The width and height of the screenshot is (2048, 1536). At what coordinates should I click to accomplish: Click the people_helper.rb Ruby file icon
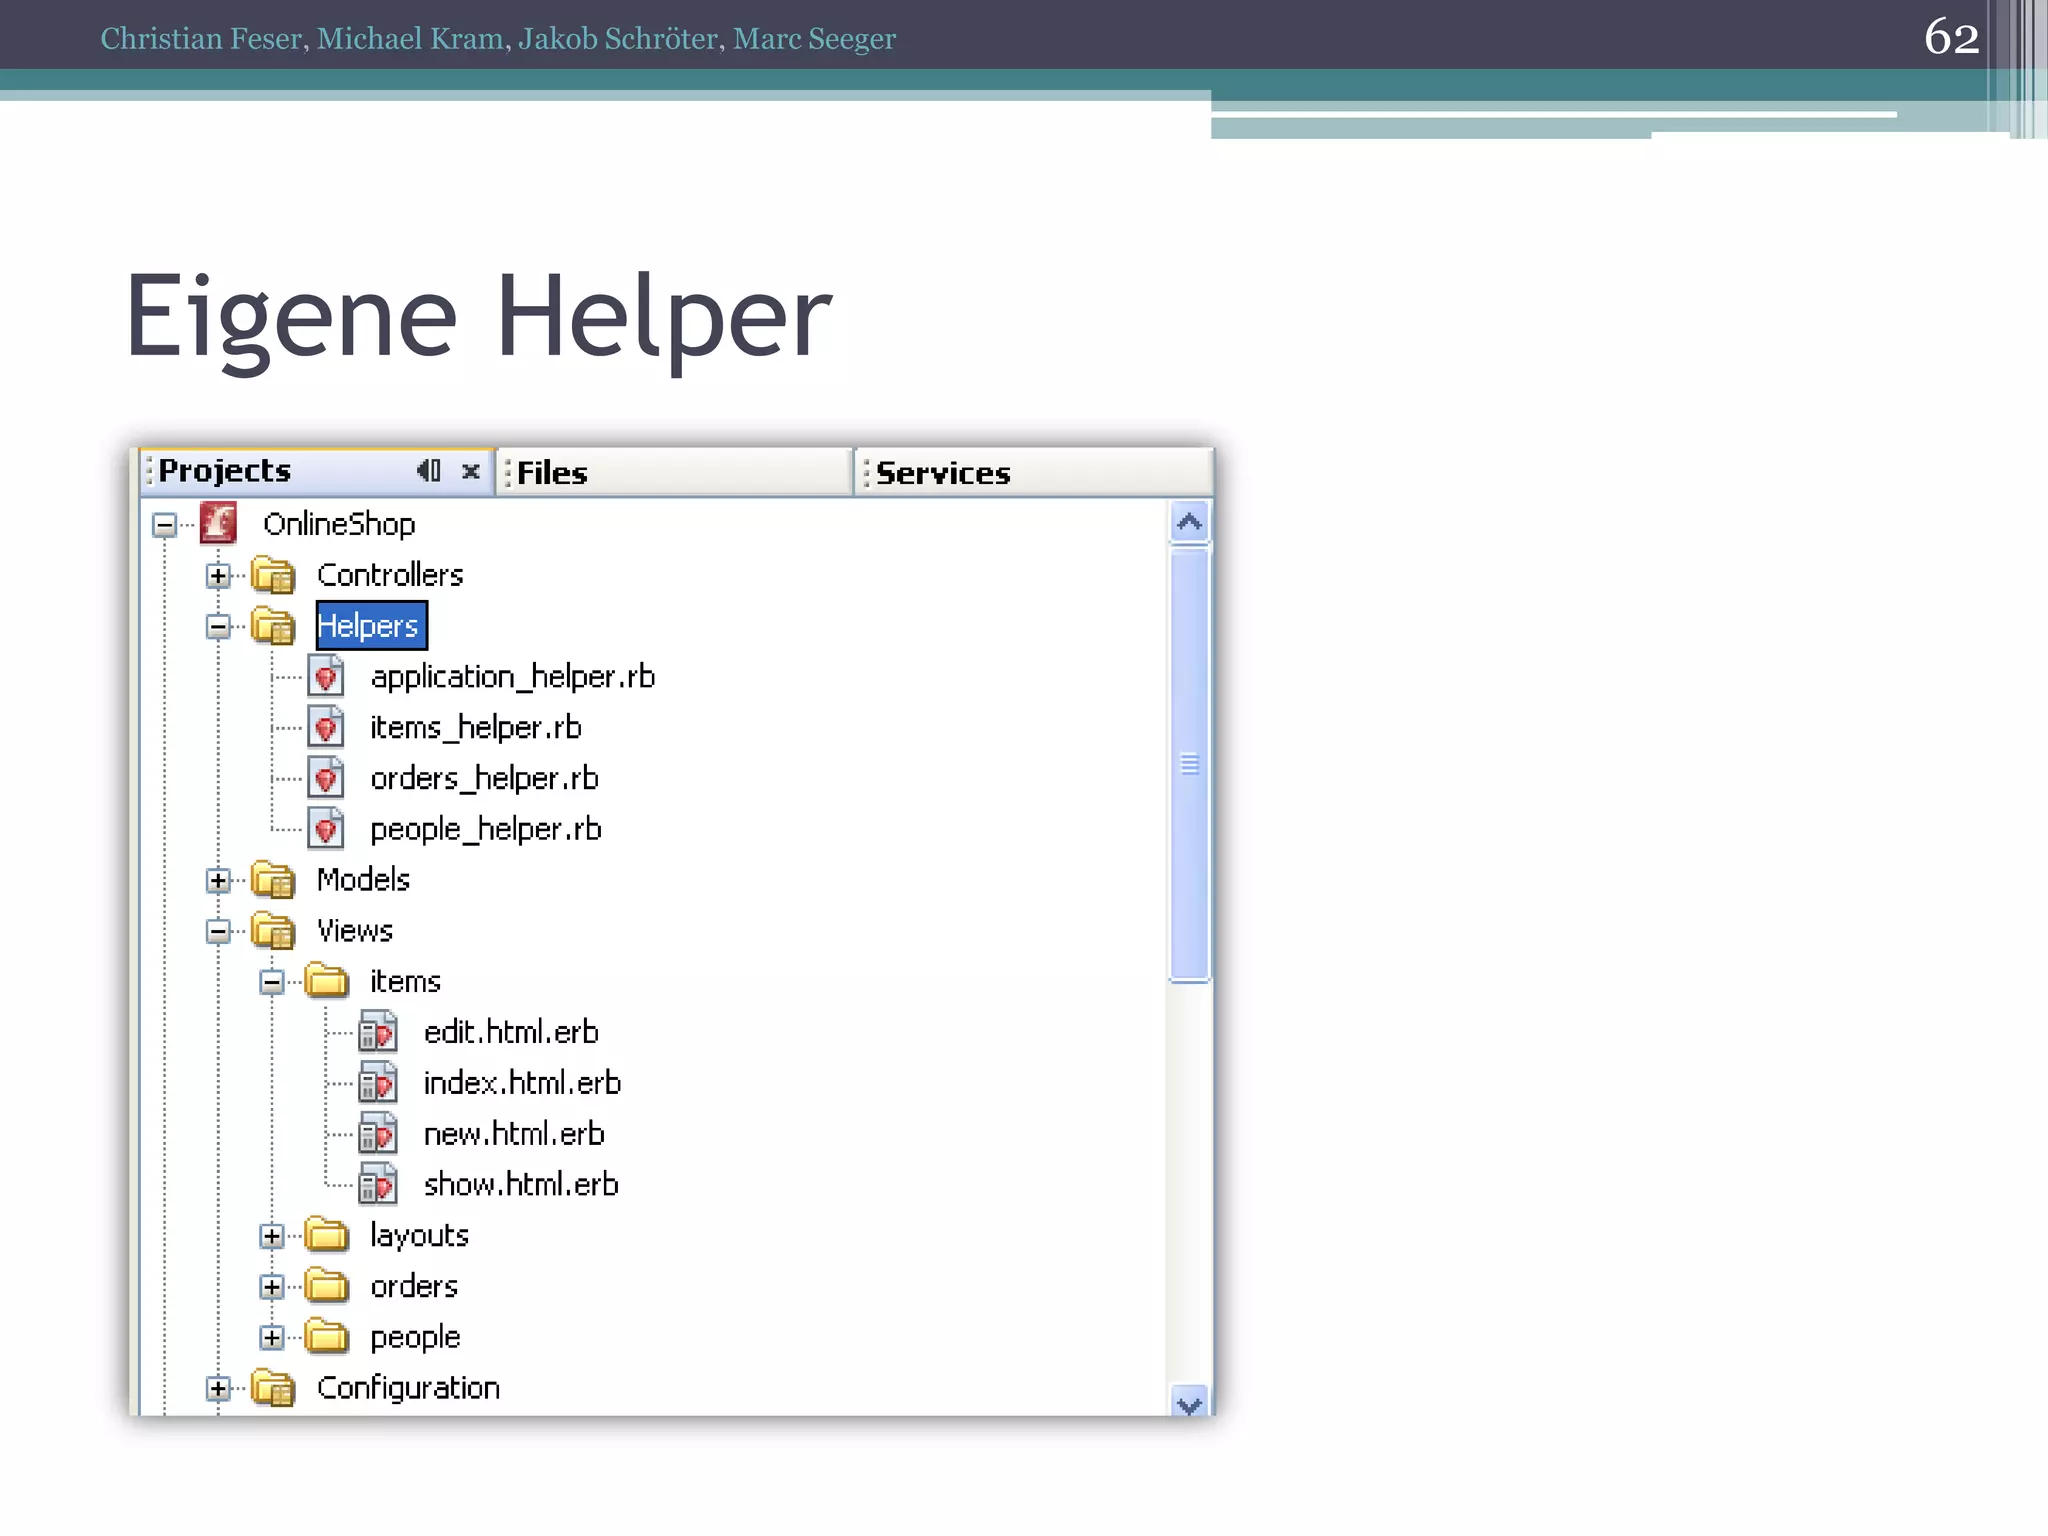coord(326,829)
